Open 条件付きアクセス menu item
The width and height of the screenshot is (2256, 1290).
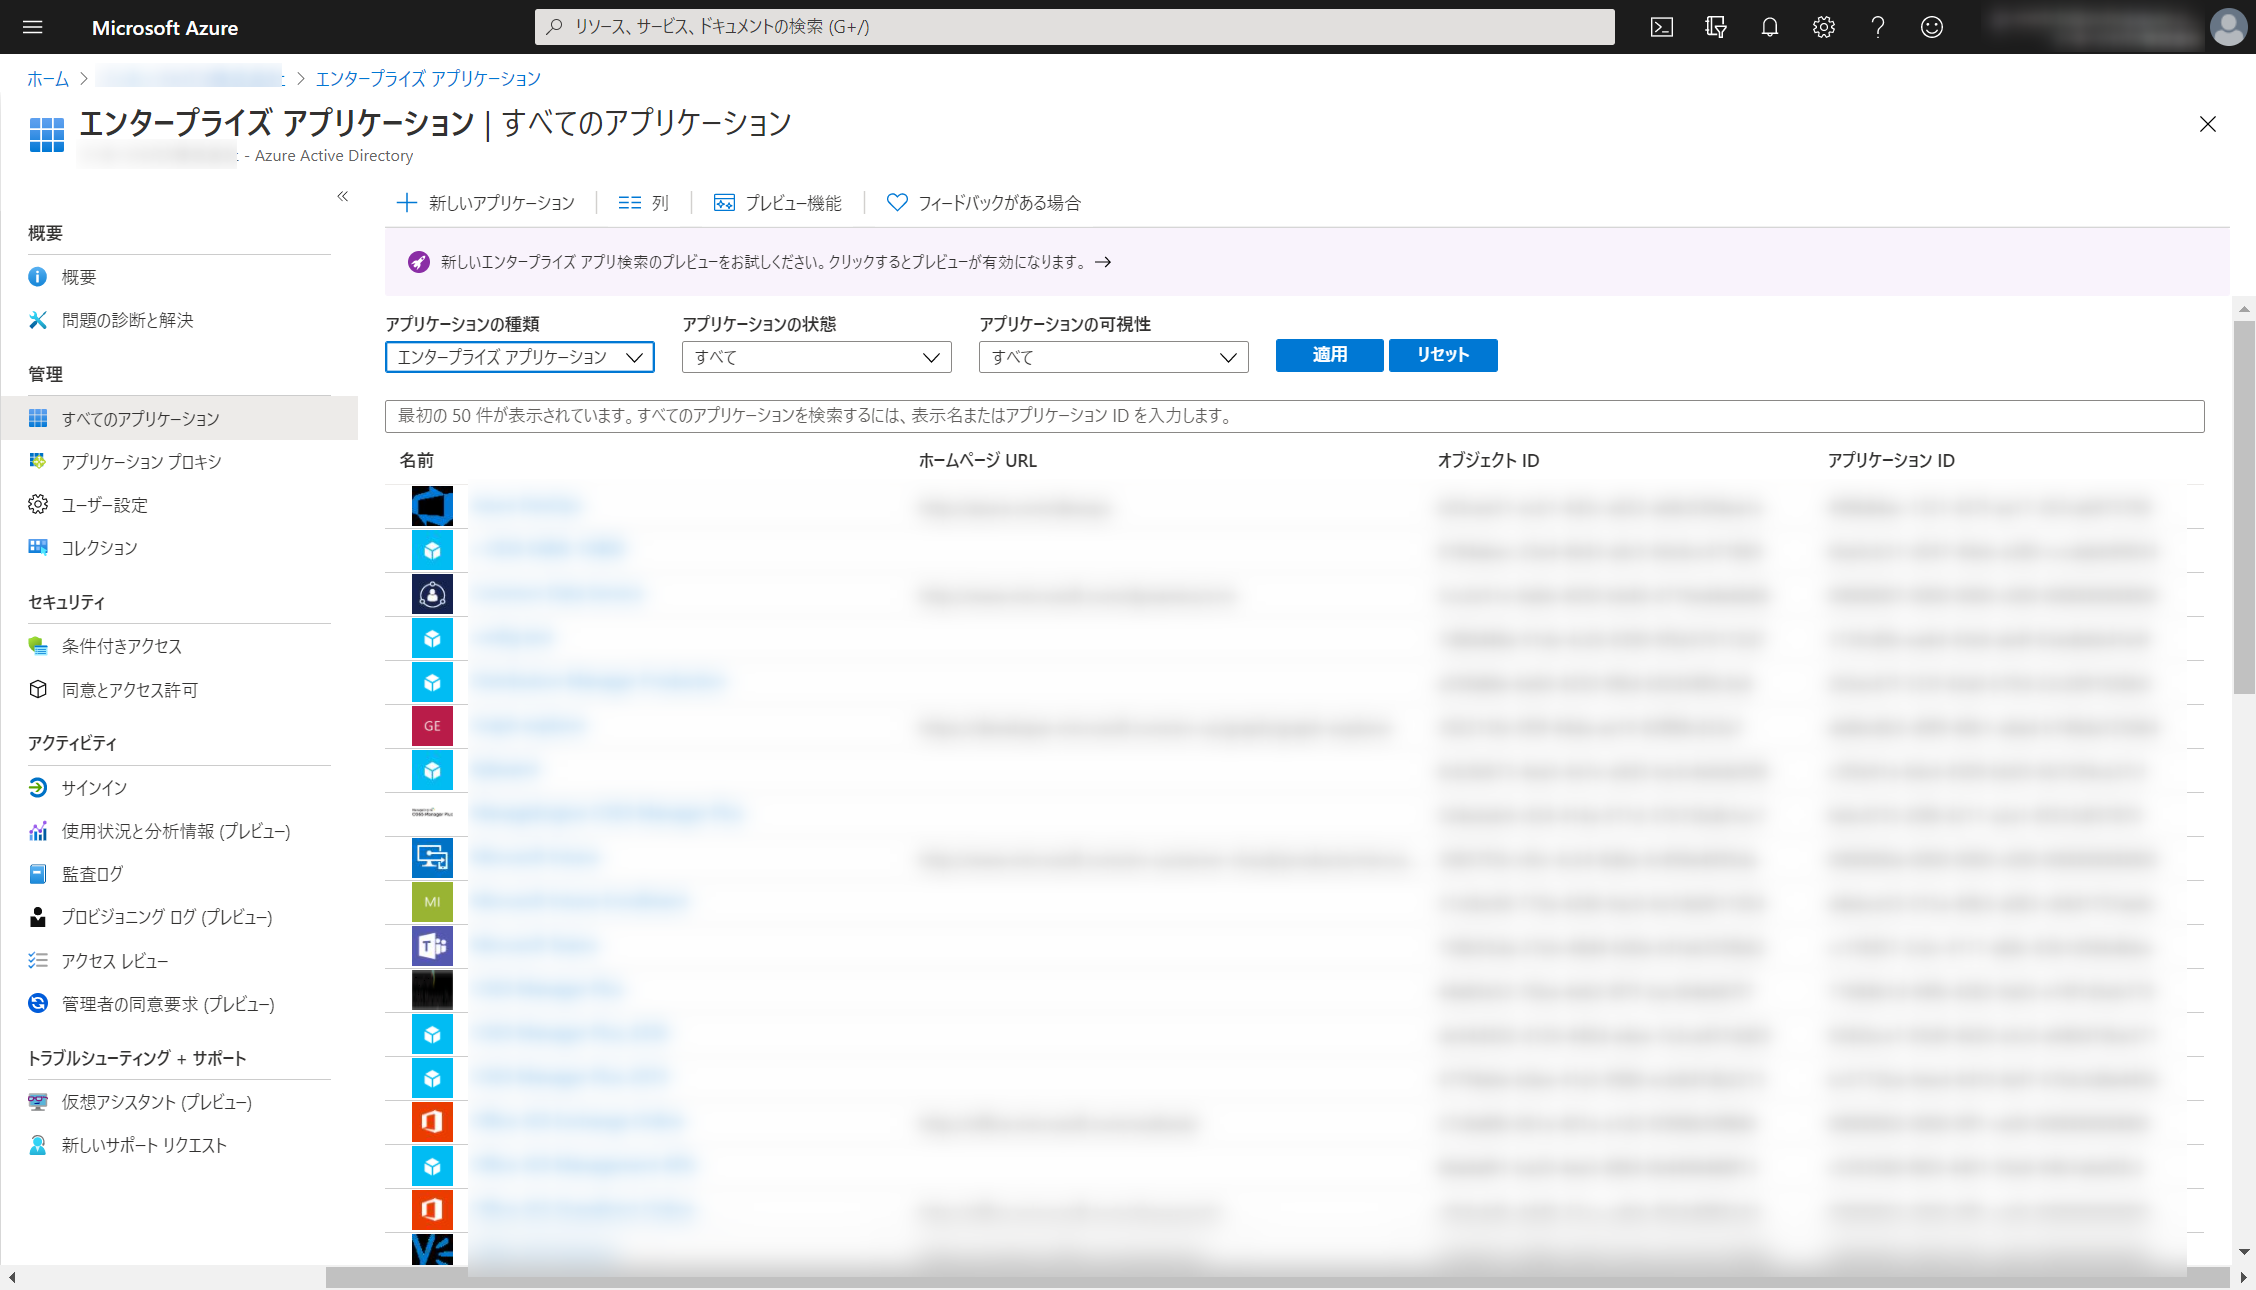point(121,646)
